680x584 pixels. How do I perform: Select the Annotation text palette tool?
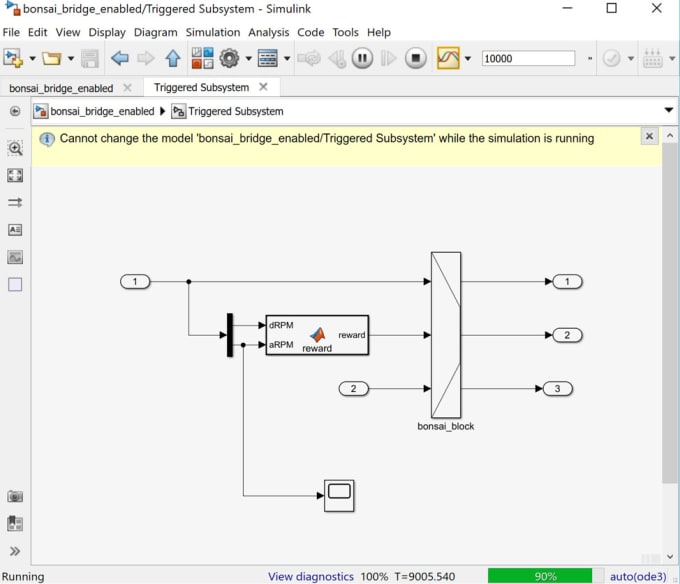[15, 230]
